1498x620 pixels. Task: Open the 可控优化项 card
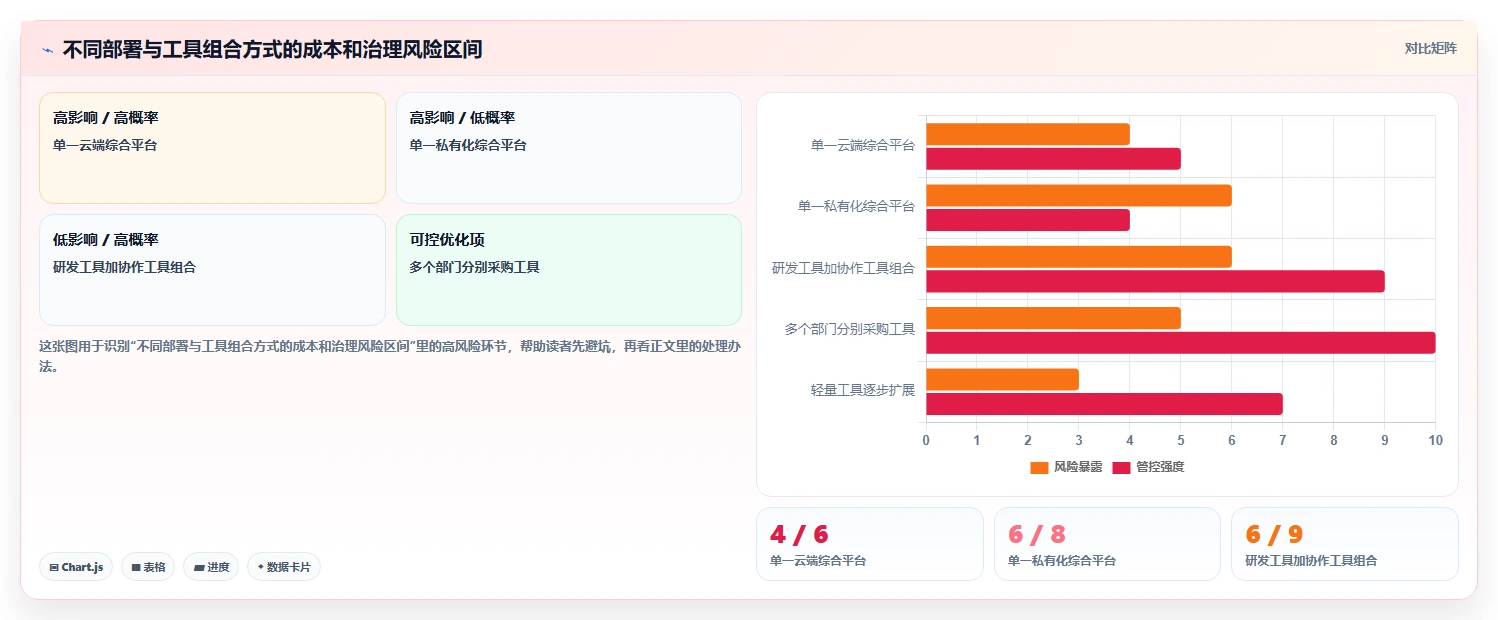(x=569, y=270)
